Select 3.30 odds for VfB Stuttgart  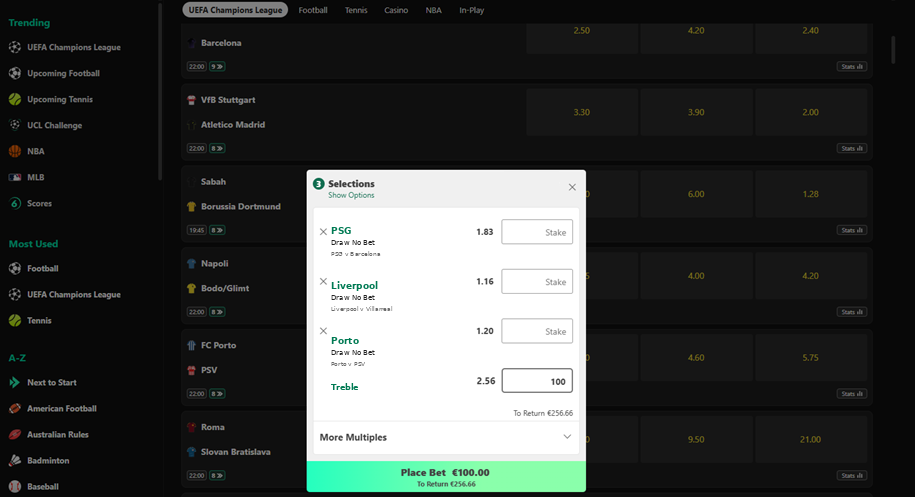[582, 112]
